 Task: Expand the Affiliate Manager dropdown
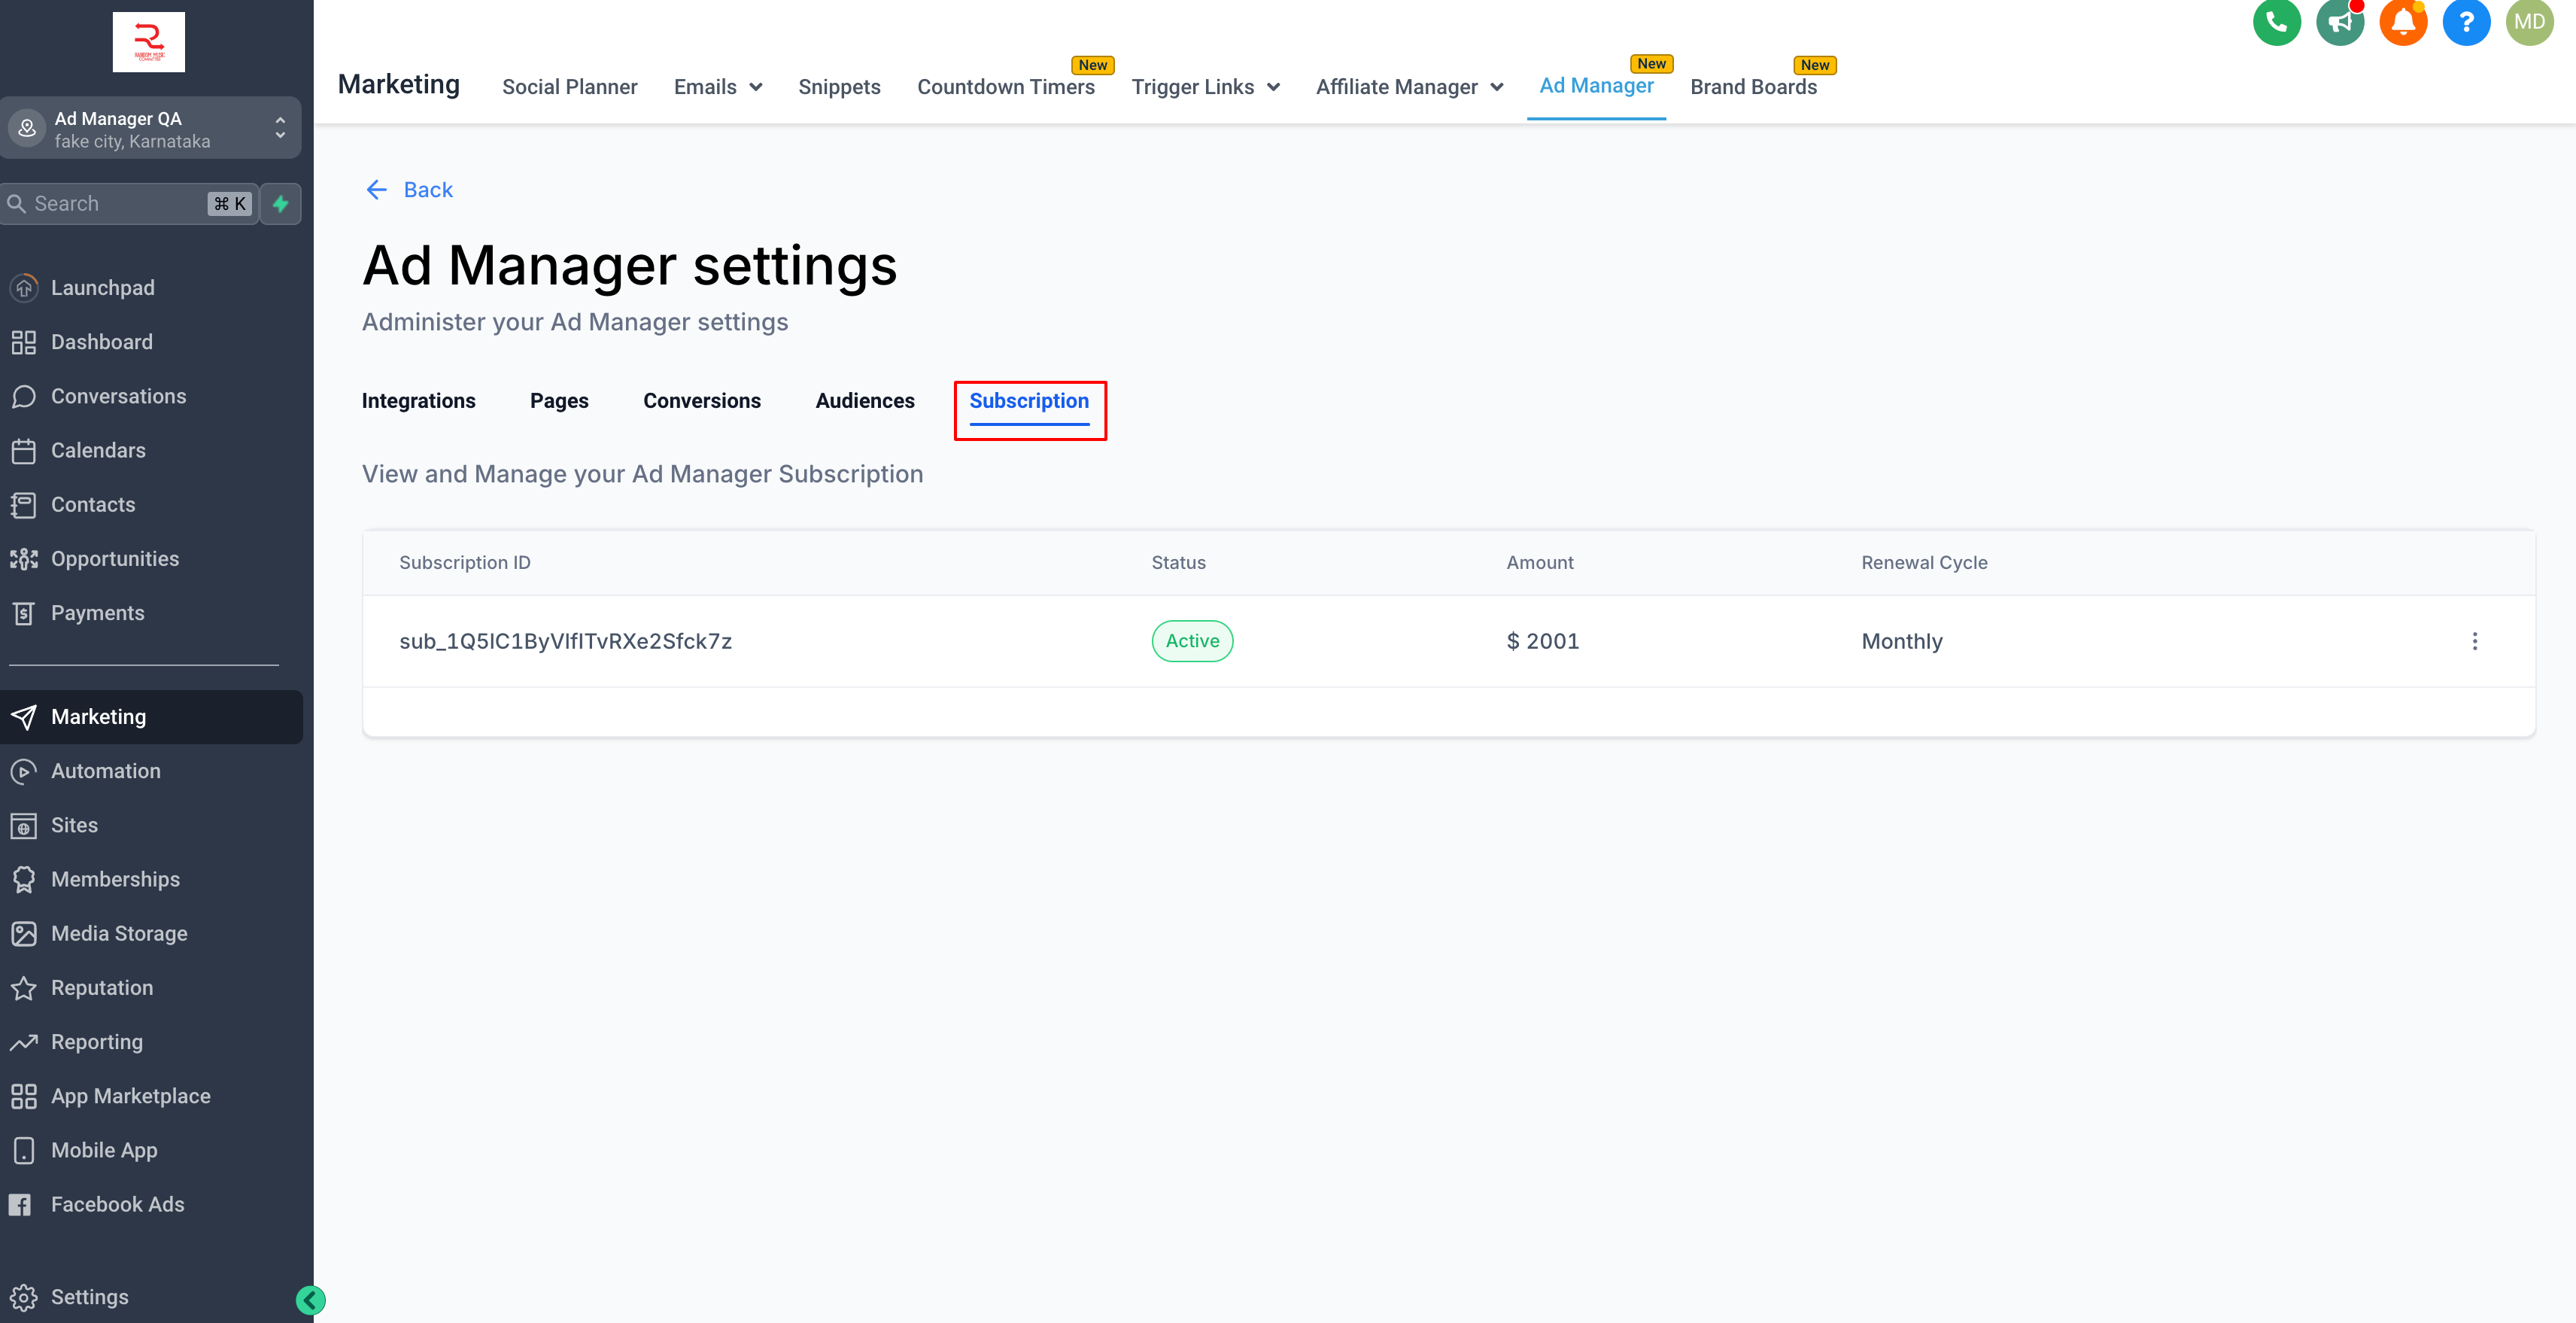[1408, 87]
